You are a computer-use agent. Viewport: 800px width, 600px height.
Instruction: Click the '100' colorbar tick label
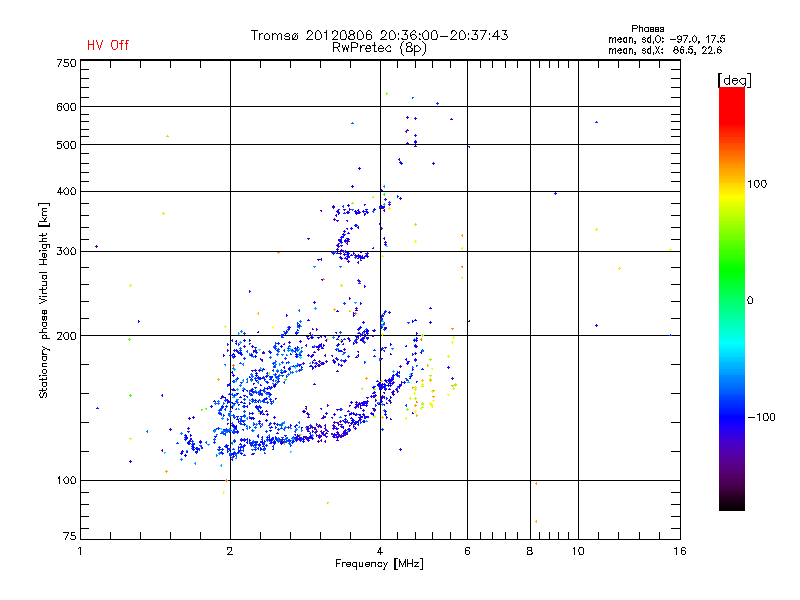(757, 184)
